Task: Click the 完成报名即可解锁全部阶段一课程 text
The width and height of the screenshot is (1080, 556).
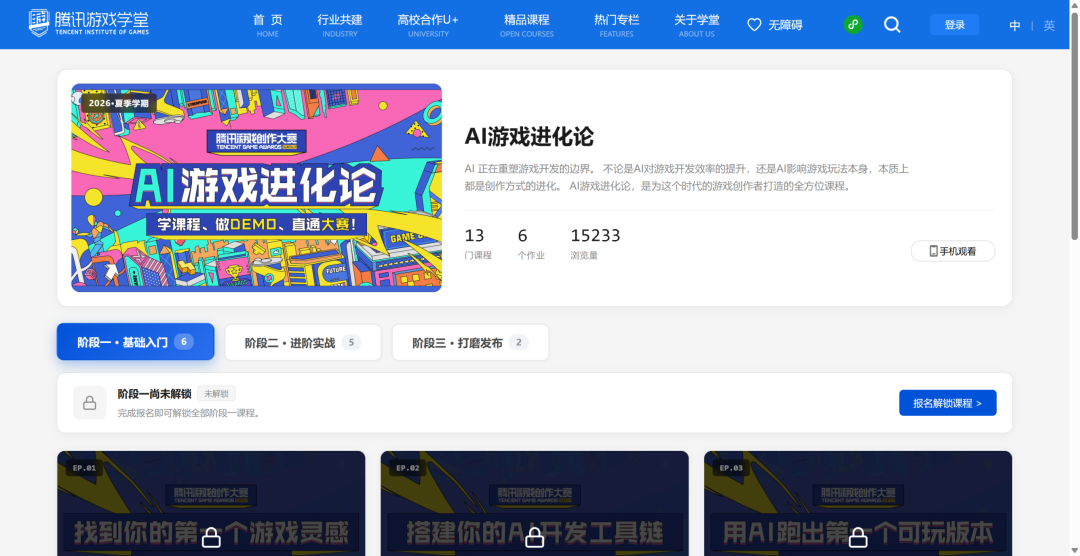Action: click(189, 413)
